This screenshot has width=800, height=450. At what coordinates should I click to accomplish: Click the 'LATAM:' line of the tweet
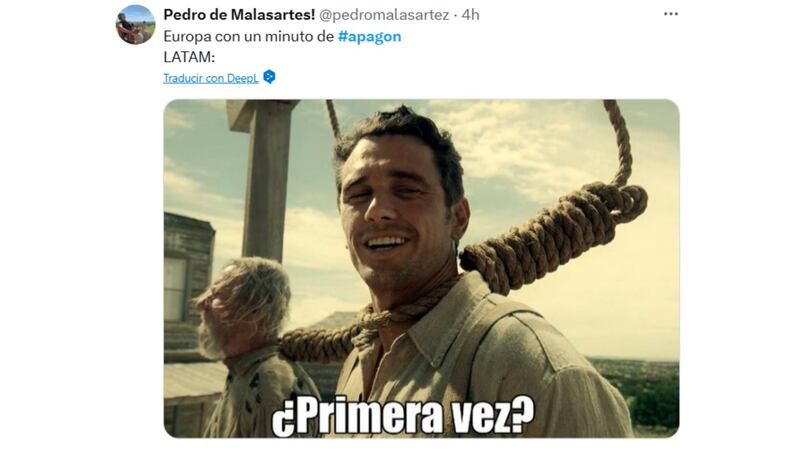(189, 57)
